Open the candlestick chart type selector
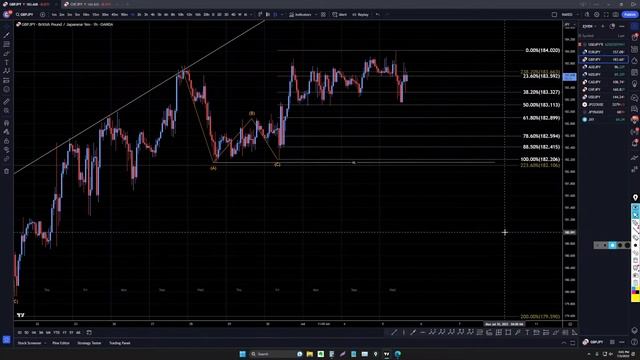Screen dimensions: 640x360 click(x=276, y=15)
